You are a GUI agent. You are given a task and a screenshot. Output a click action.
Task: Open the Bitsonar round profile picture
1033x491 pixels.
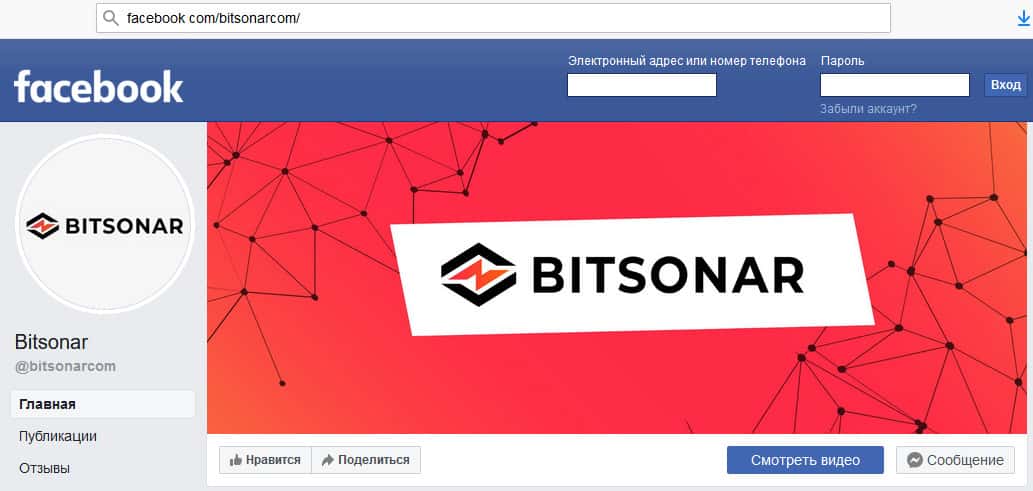105,224
